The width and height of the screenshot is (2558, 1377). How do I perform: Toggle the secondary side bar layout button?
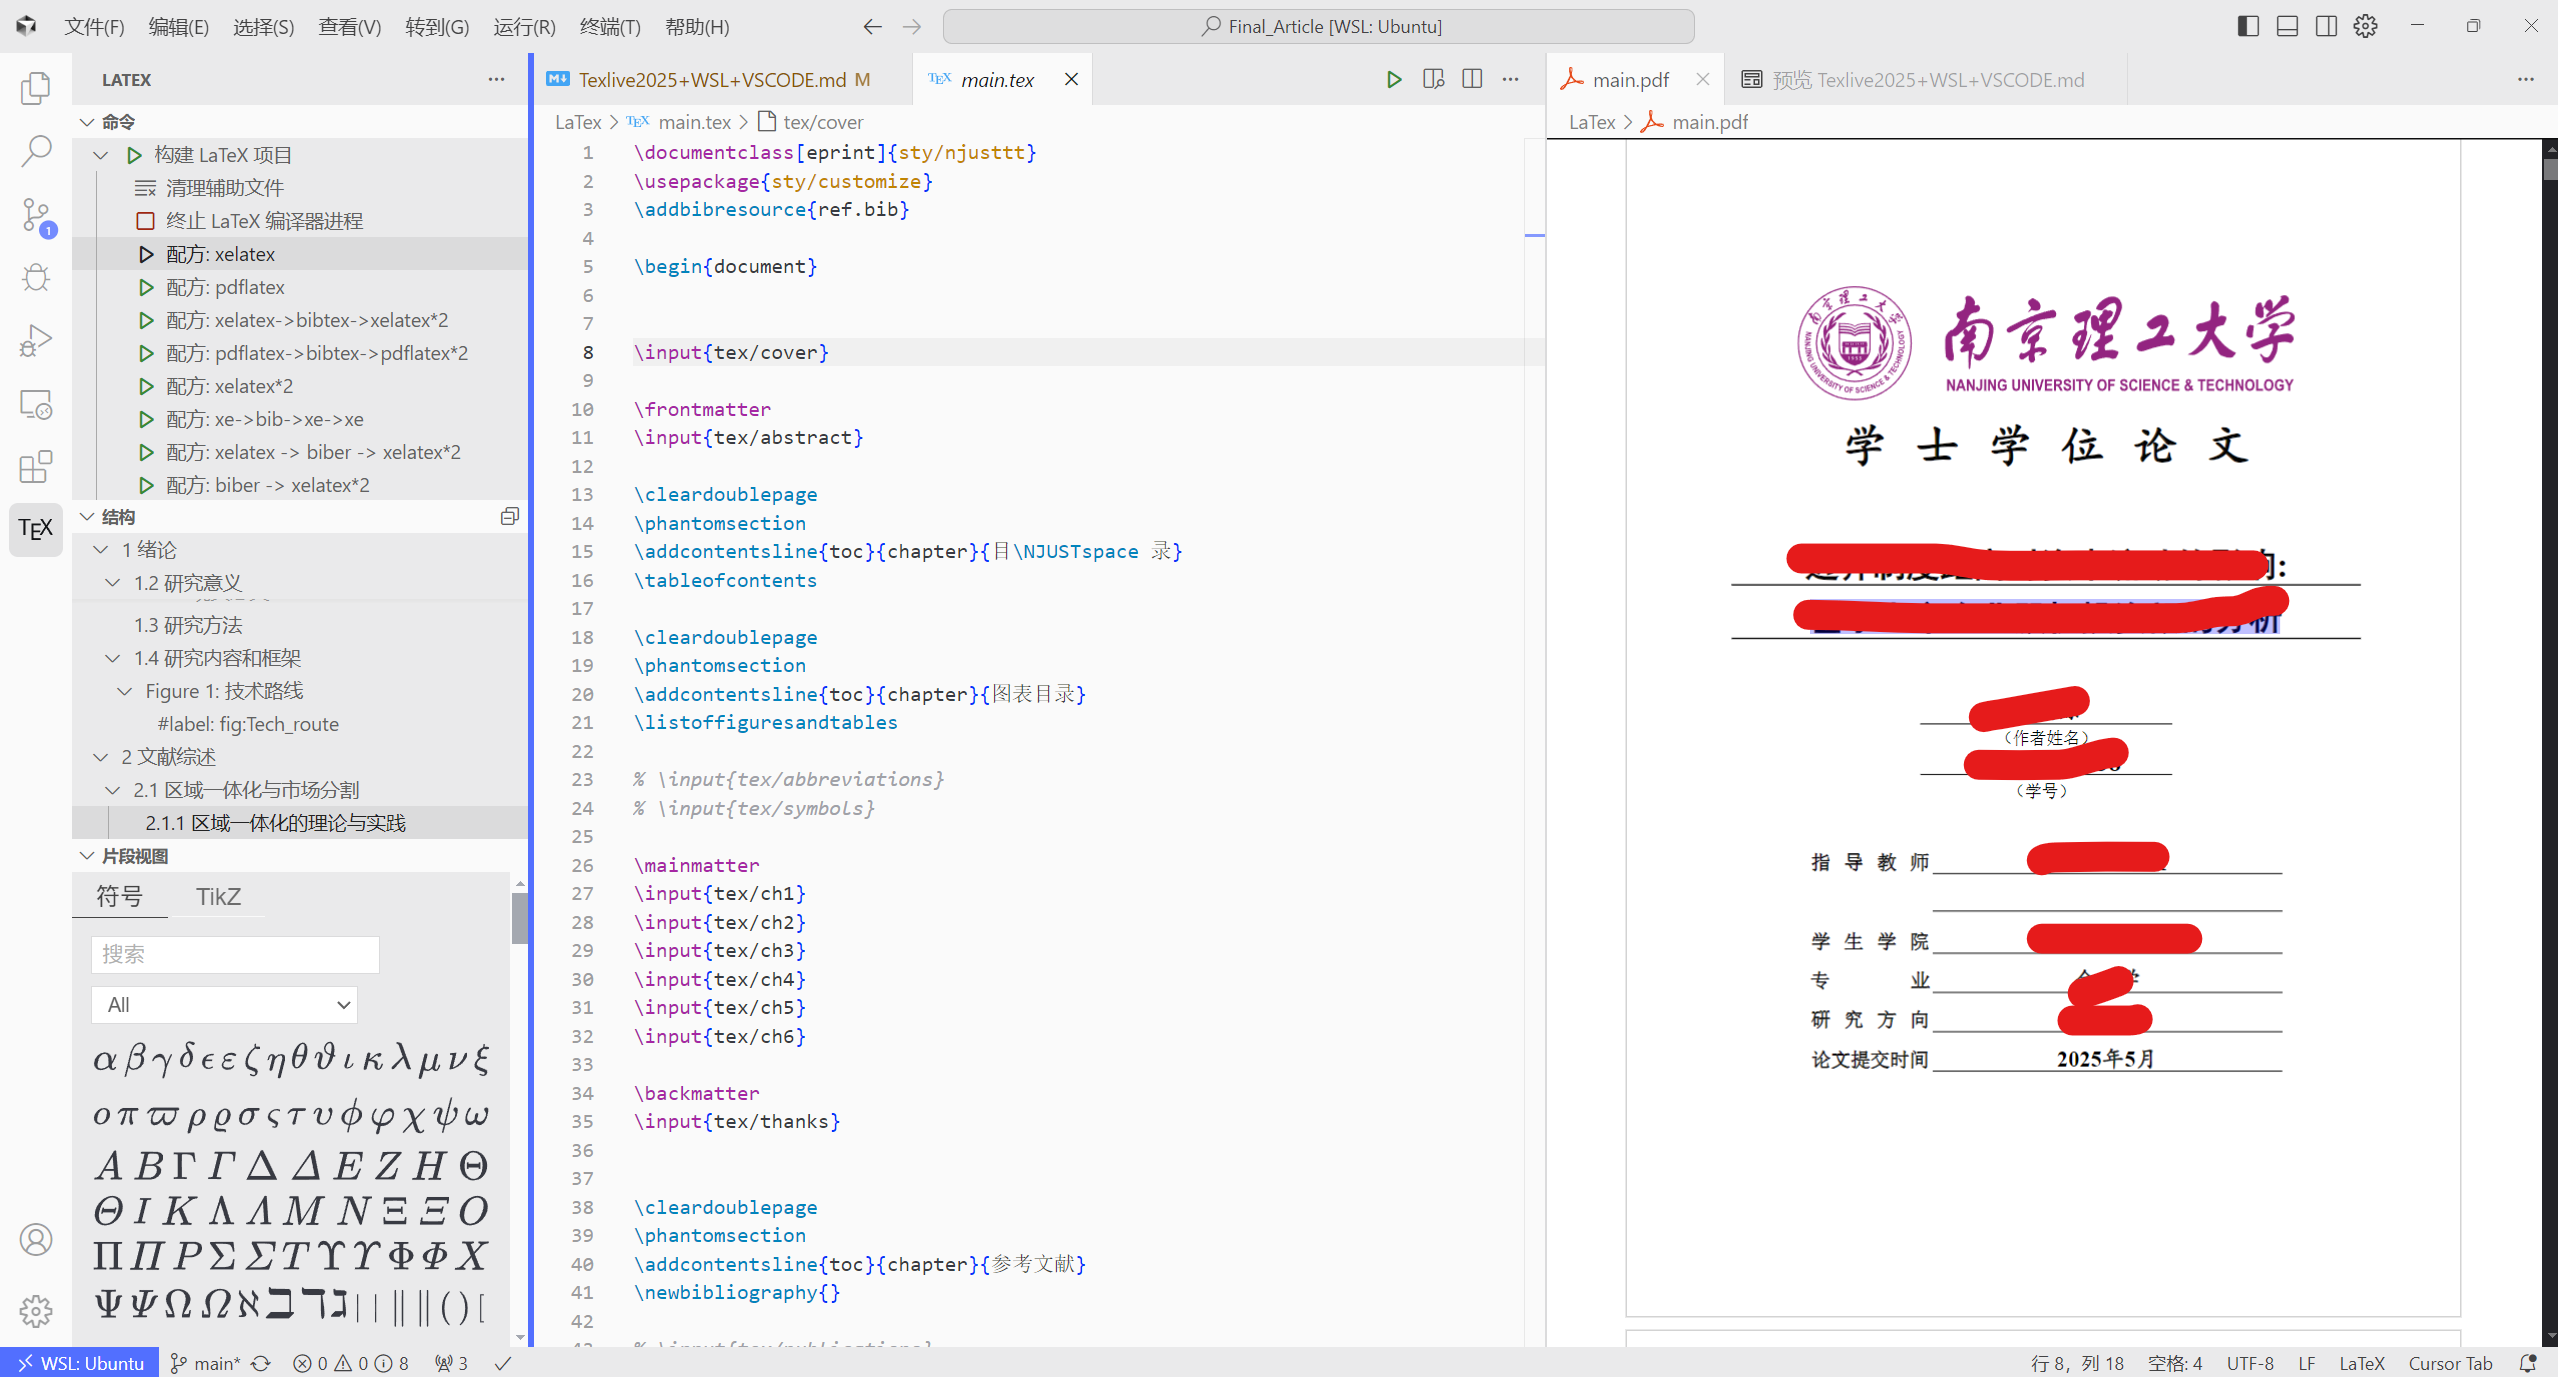[x=2326, y=27]
